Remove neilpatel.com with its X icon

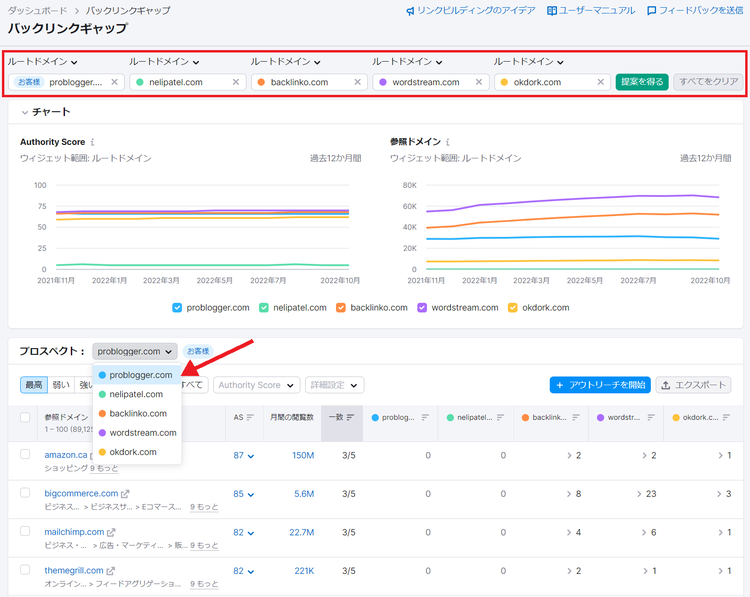[236, 82]
